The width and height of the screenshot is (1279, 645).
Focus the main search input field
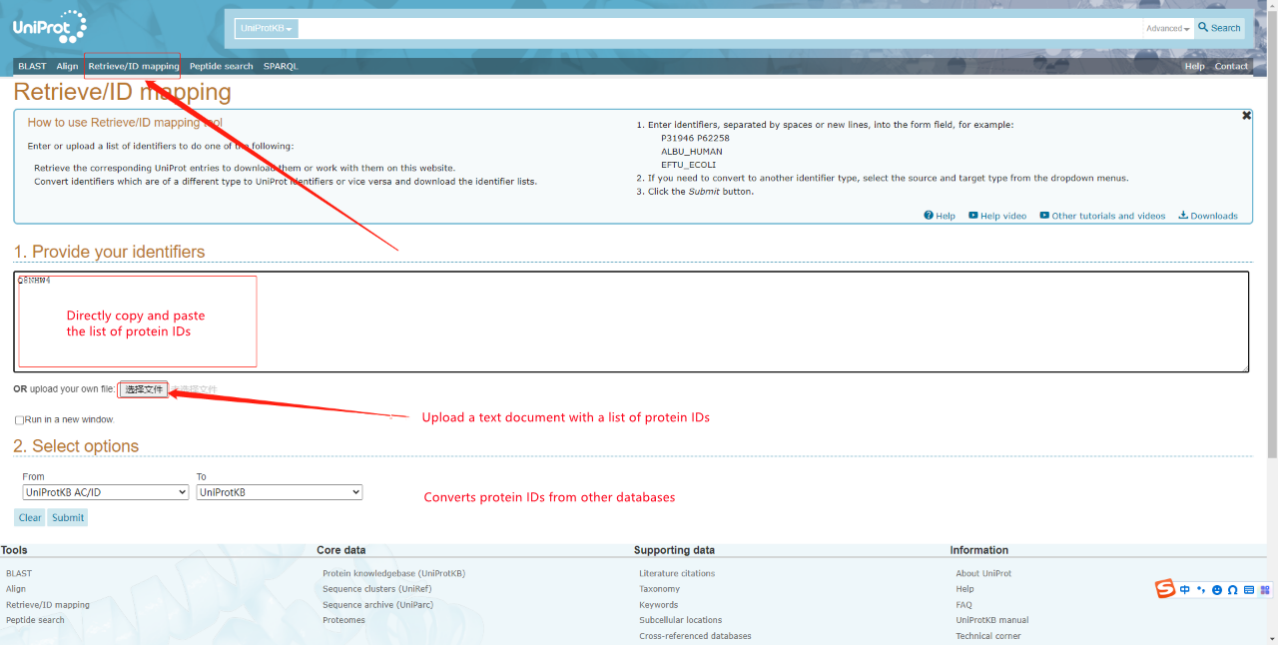(720, 29)
